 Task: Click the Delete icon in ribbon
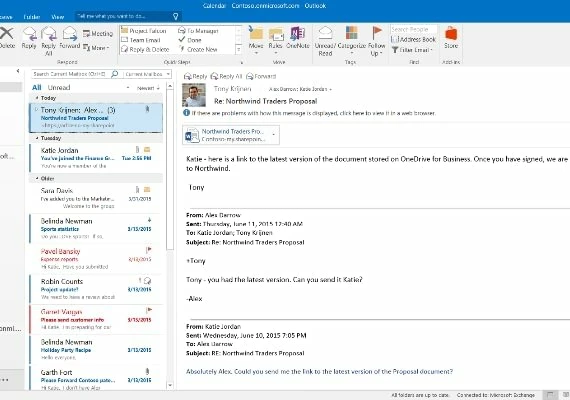6,33
